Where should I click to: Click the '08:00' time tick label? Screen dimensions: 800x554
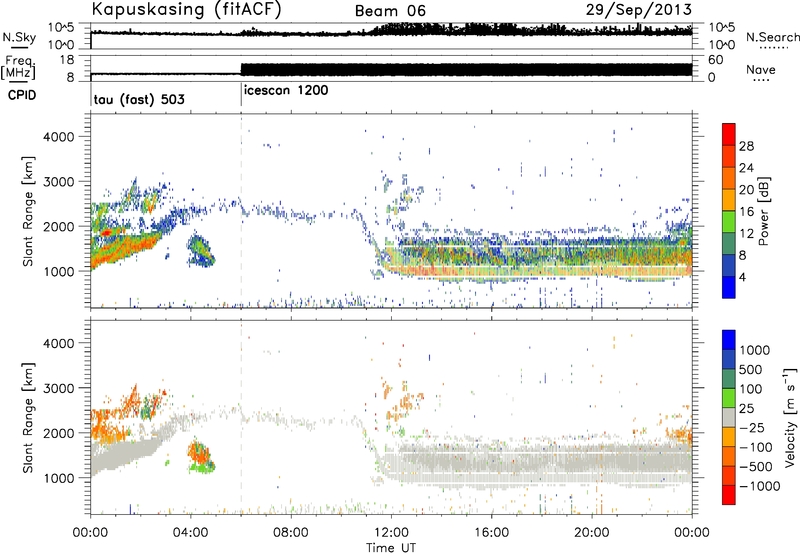pyautogui.click(x=291, y=533)
